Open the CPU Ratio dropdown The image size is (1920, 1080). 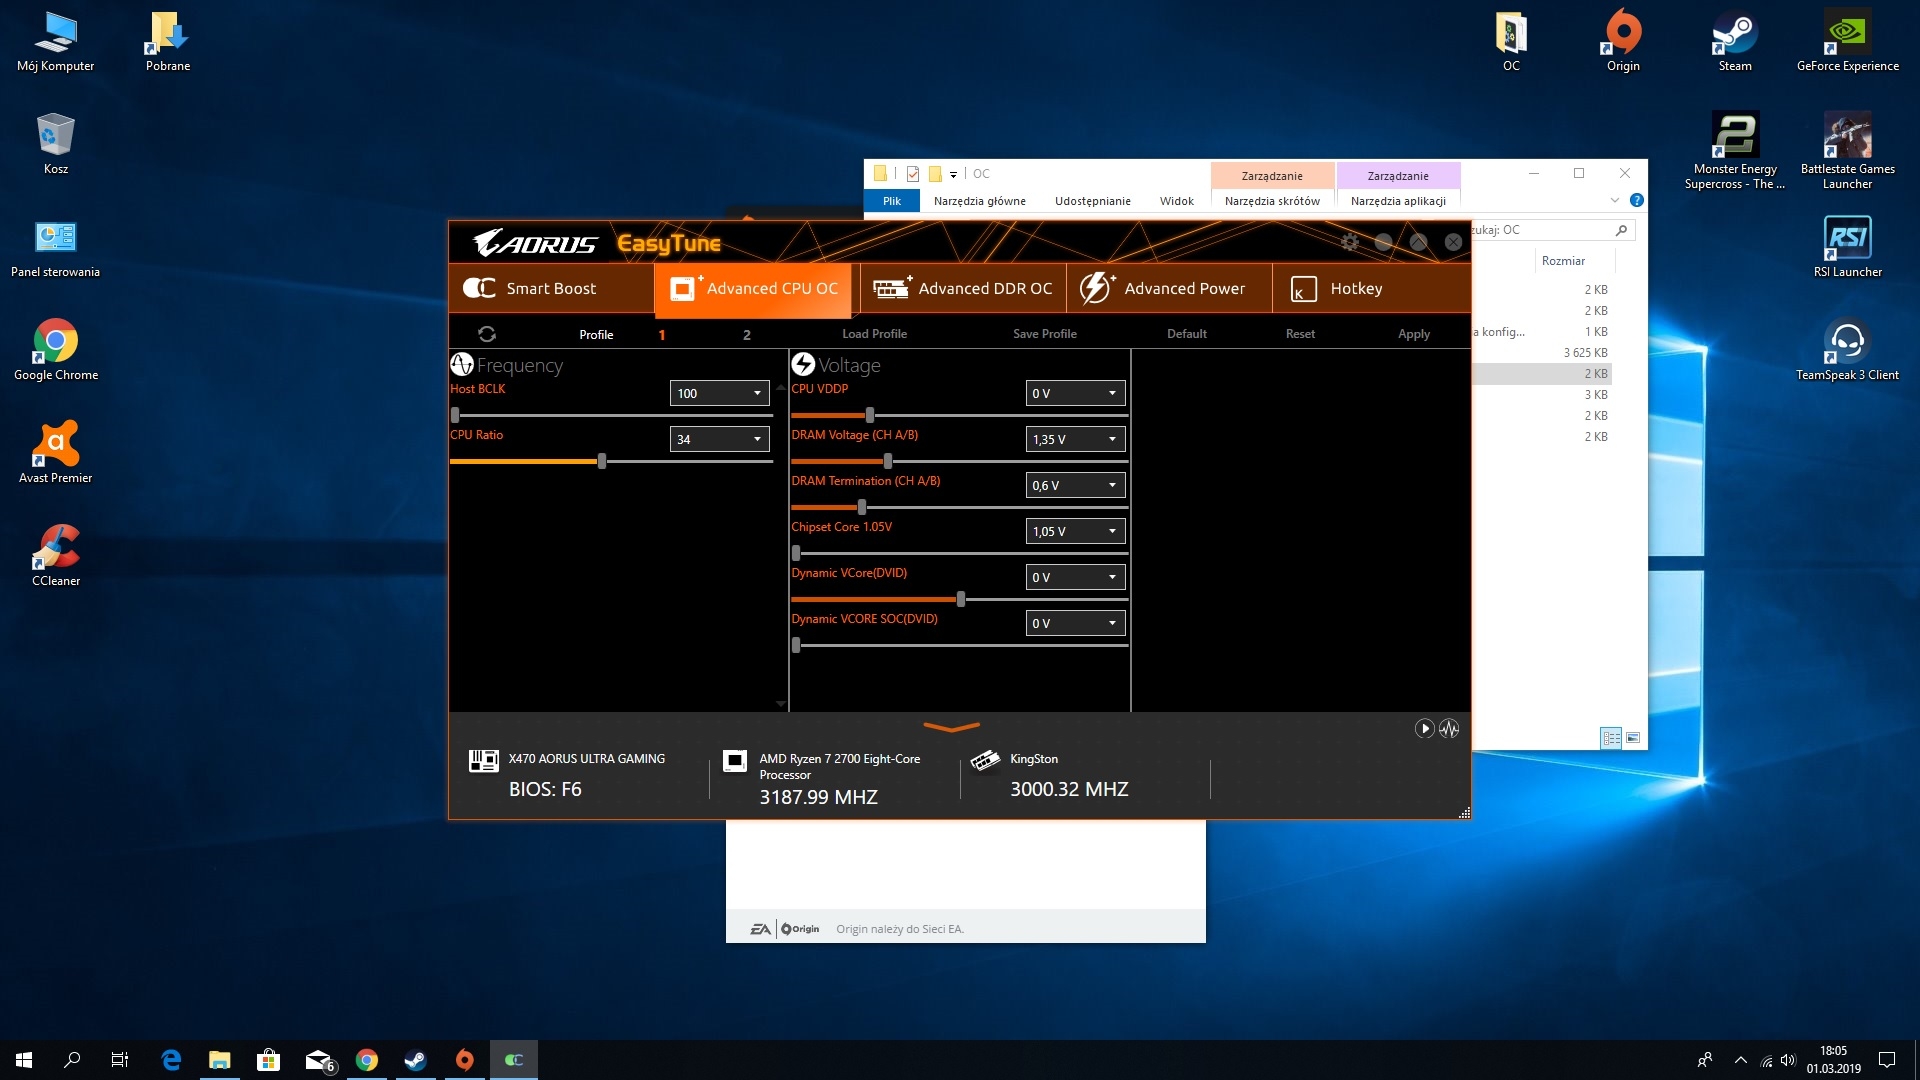[719, 439]
